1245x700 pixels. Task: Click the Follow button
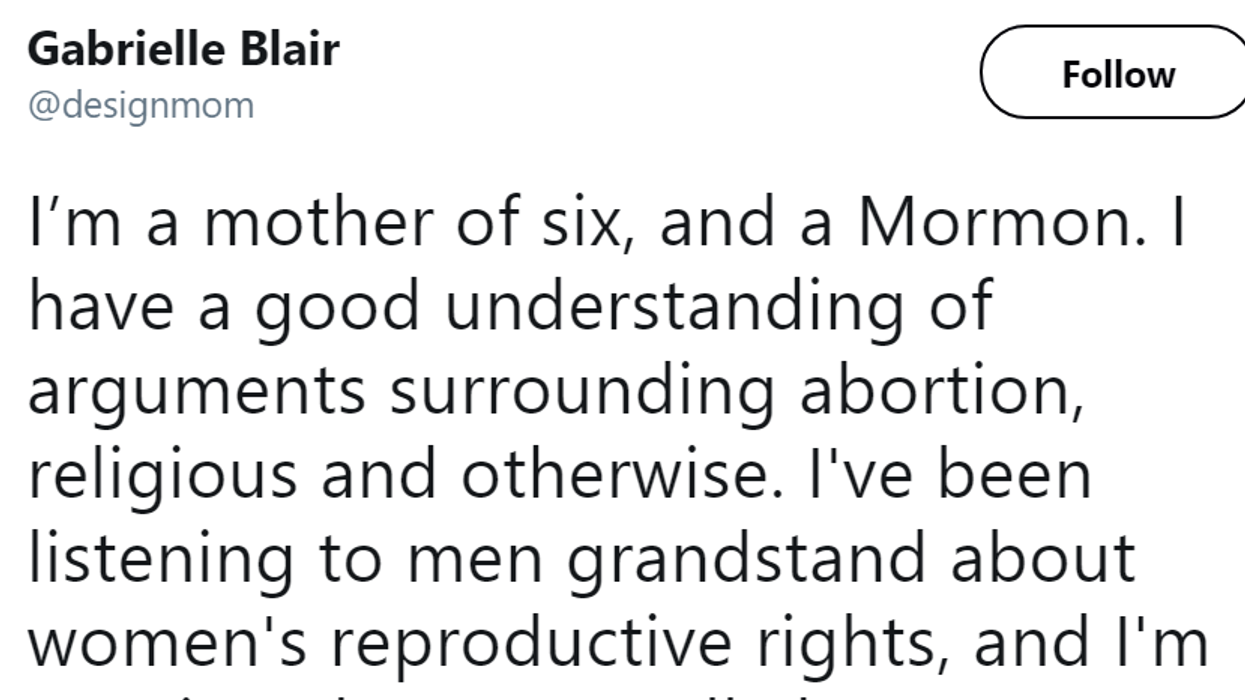[x=1117, y=74]
